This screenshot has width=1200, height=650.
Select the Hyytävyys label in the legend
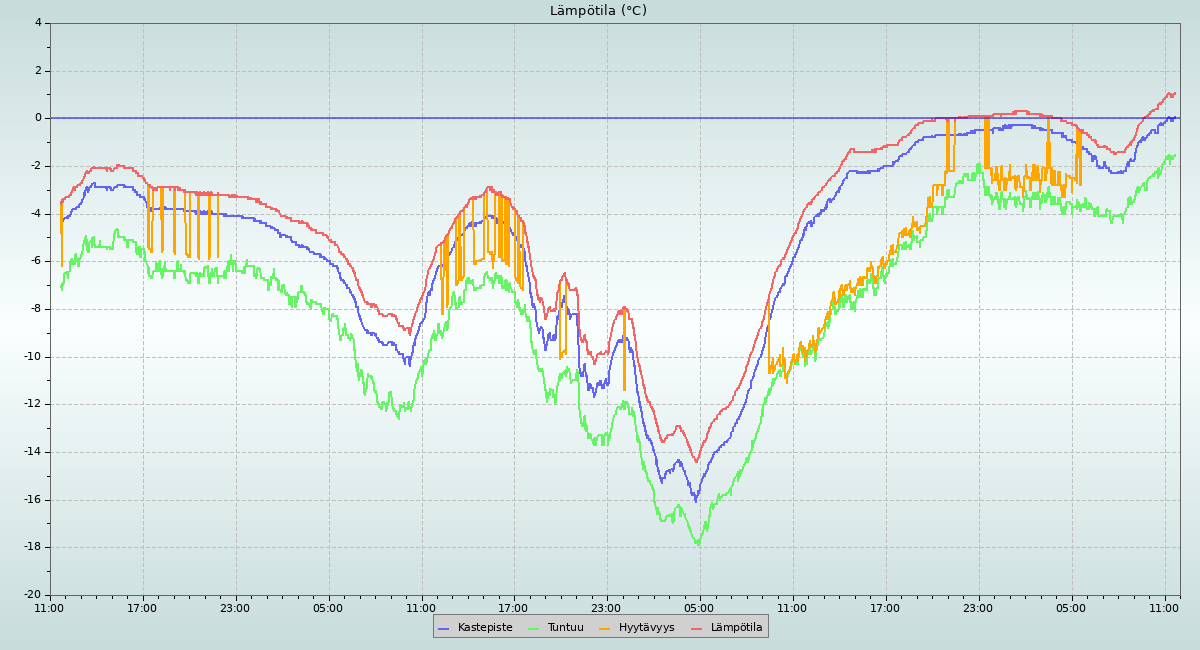point(646,628)
